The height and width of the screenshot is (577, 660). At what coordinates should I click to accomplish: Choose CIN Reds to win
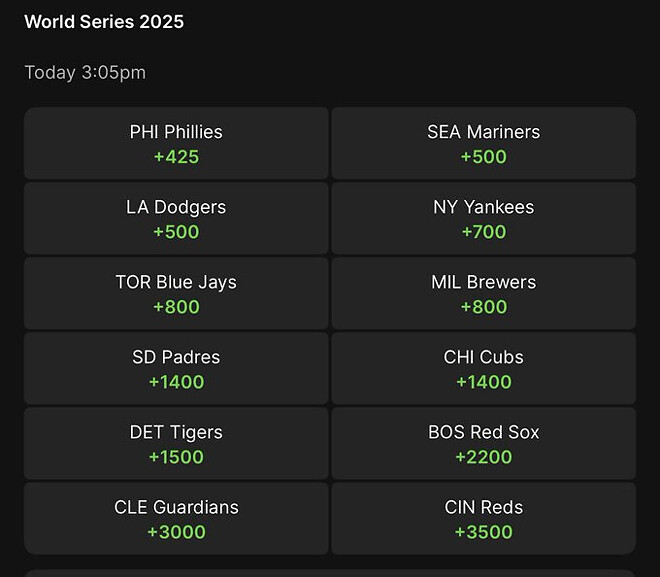[483, 518]
